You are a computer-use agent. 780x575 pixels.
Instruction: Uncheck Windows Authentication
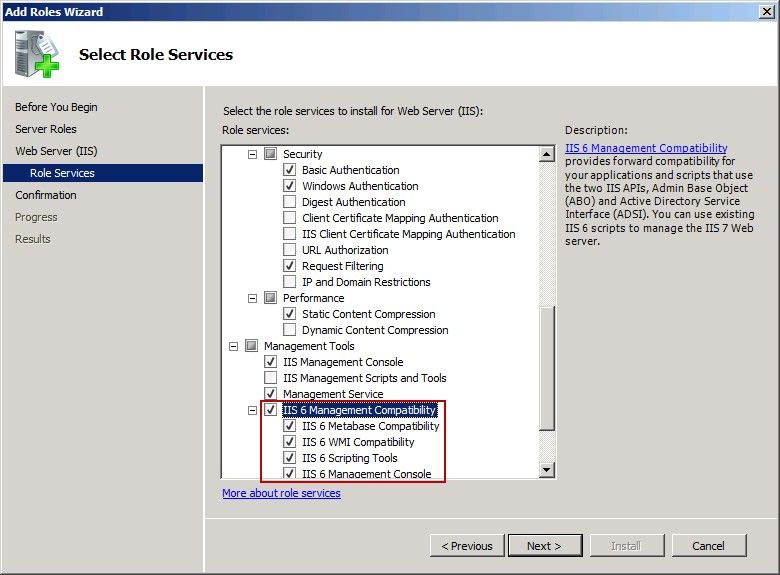pos(290,186)
